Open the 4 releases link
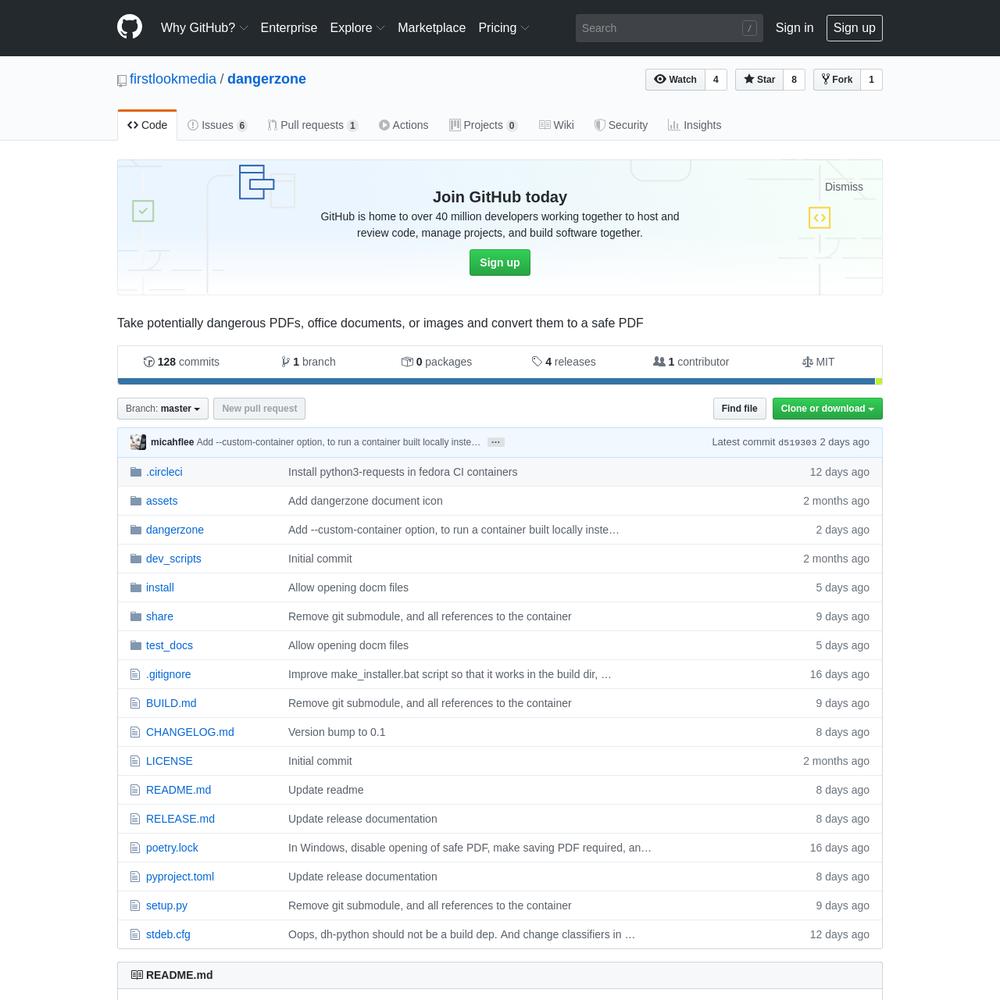Viewport: 1000px width, 1000px height. (564, 362)
